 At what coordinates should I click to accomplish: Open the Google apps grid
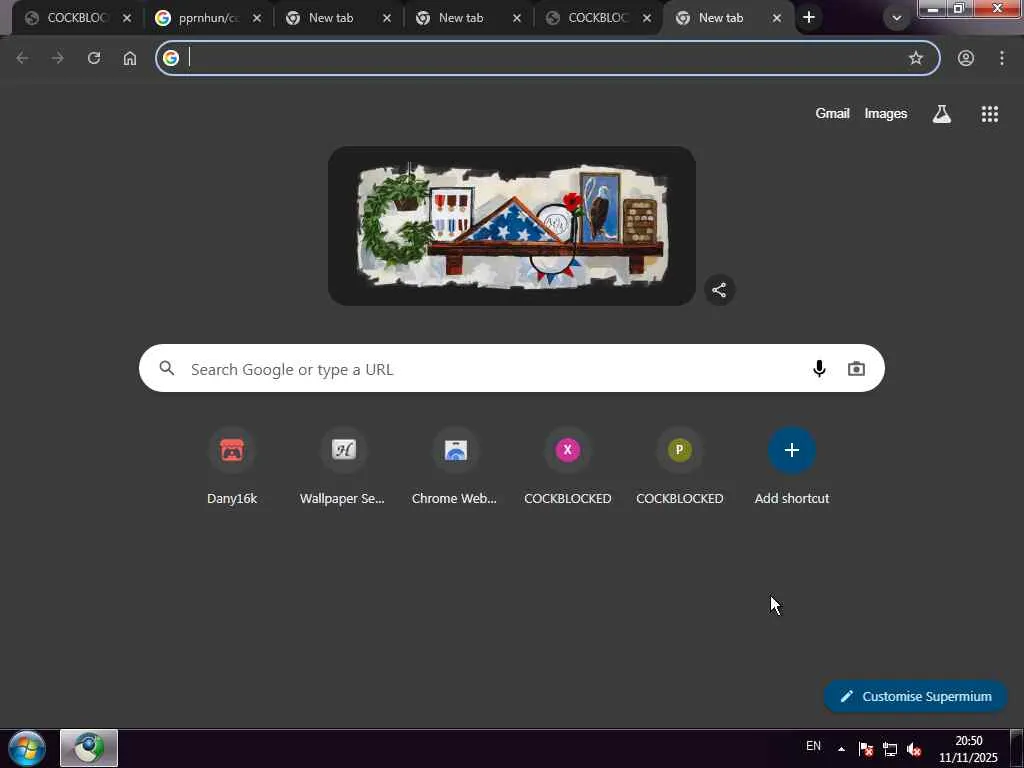point(990,114)
